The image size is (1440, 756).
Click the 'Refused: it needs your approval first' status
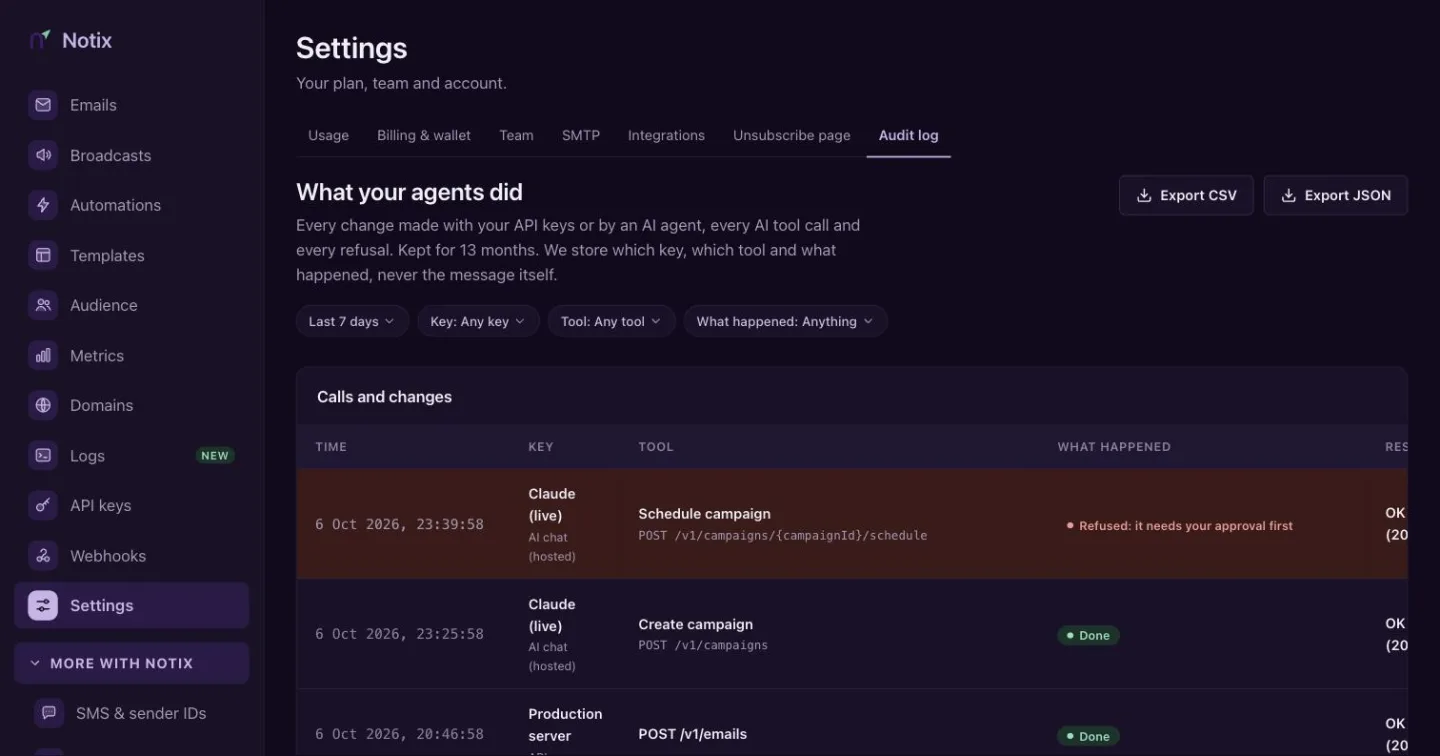pos(1180,525)
